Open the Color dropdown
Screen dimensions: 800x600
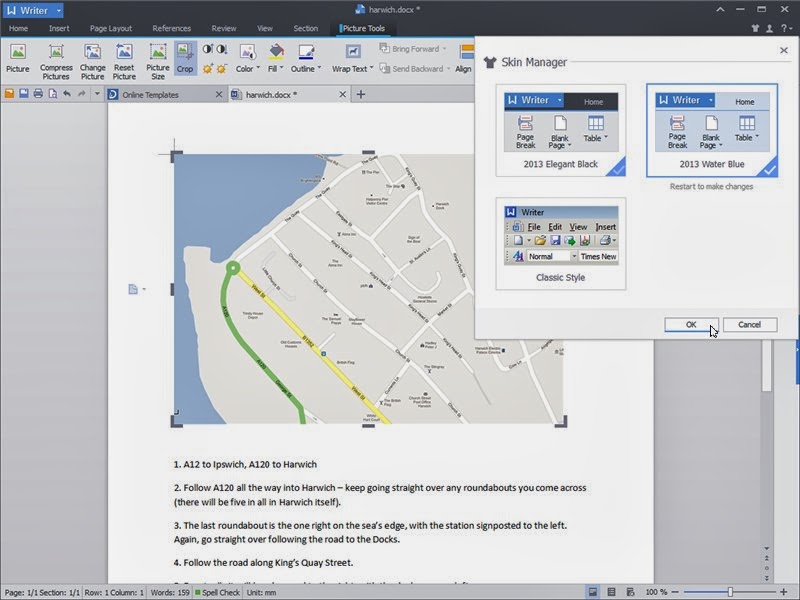(x=247, y=58)
